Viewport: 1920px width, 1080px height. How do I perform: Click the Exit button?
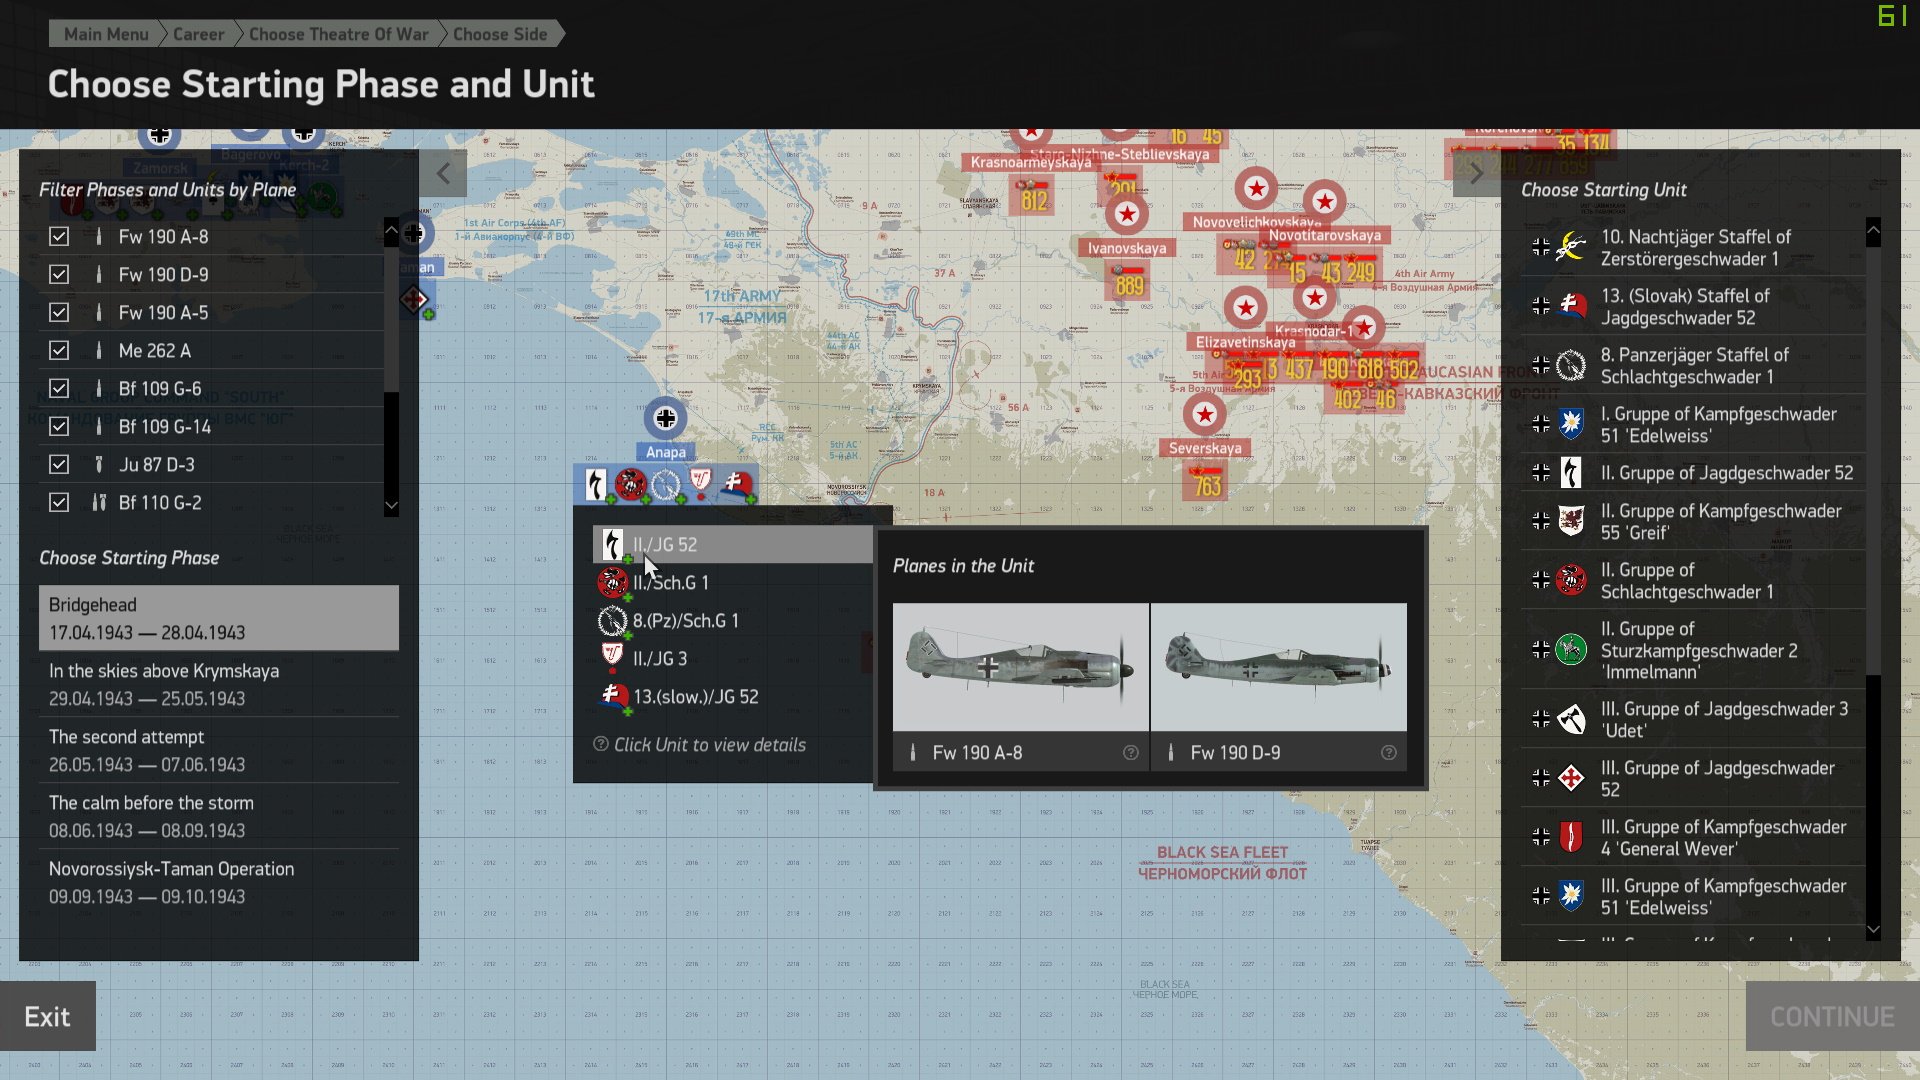coord(47,1016)
